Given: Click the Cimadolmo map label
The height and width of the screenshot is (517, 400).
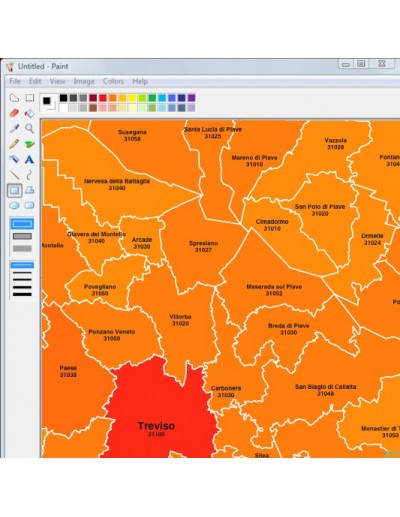Looking at the screenshot, I should [272, 222].
